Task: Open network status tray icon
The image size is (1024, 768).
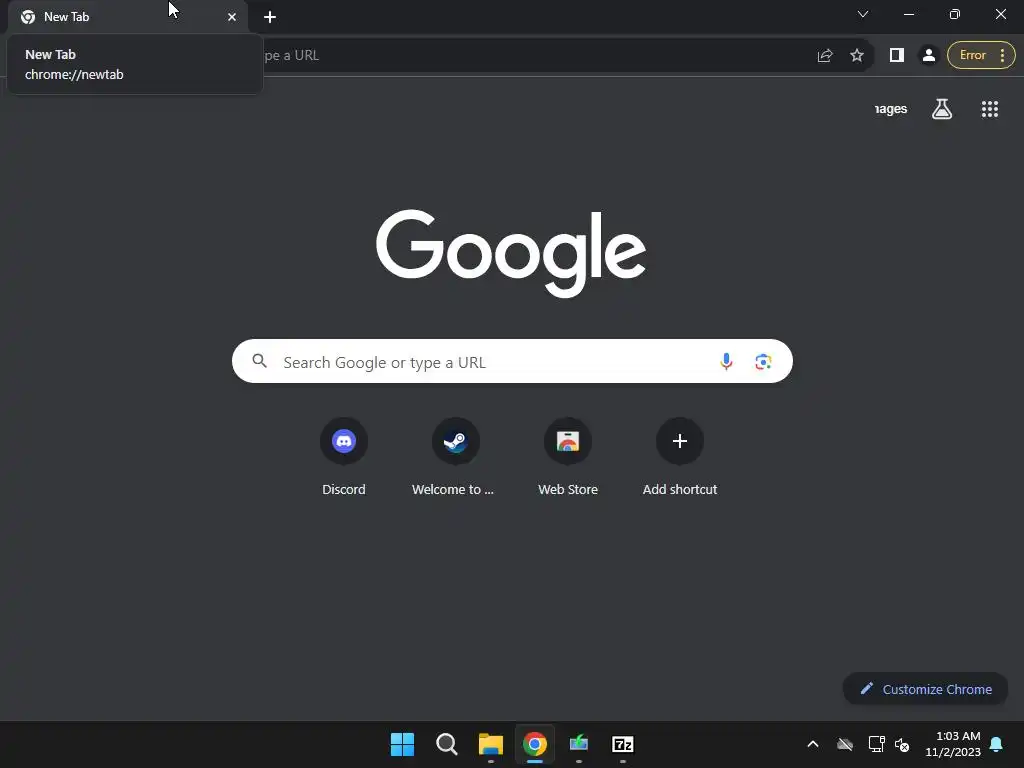Action: 876,744
